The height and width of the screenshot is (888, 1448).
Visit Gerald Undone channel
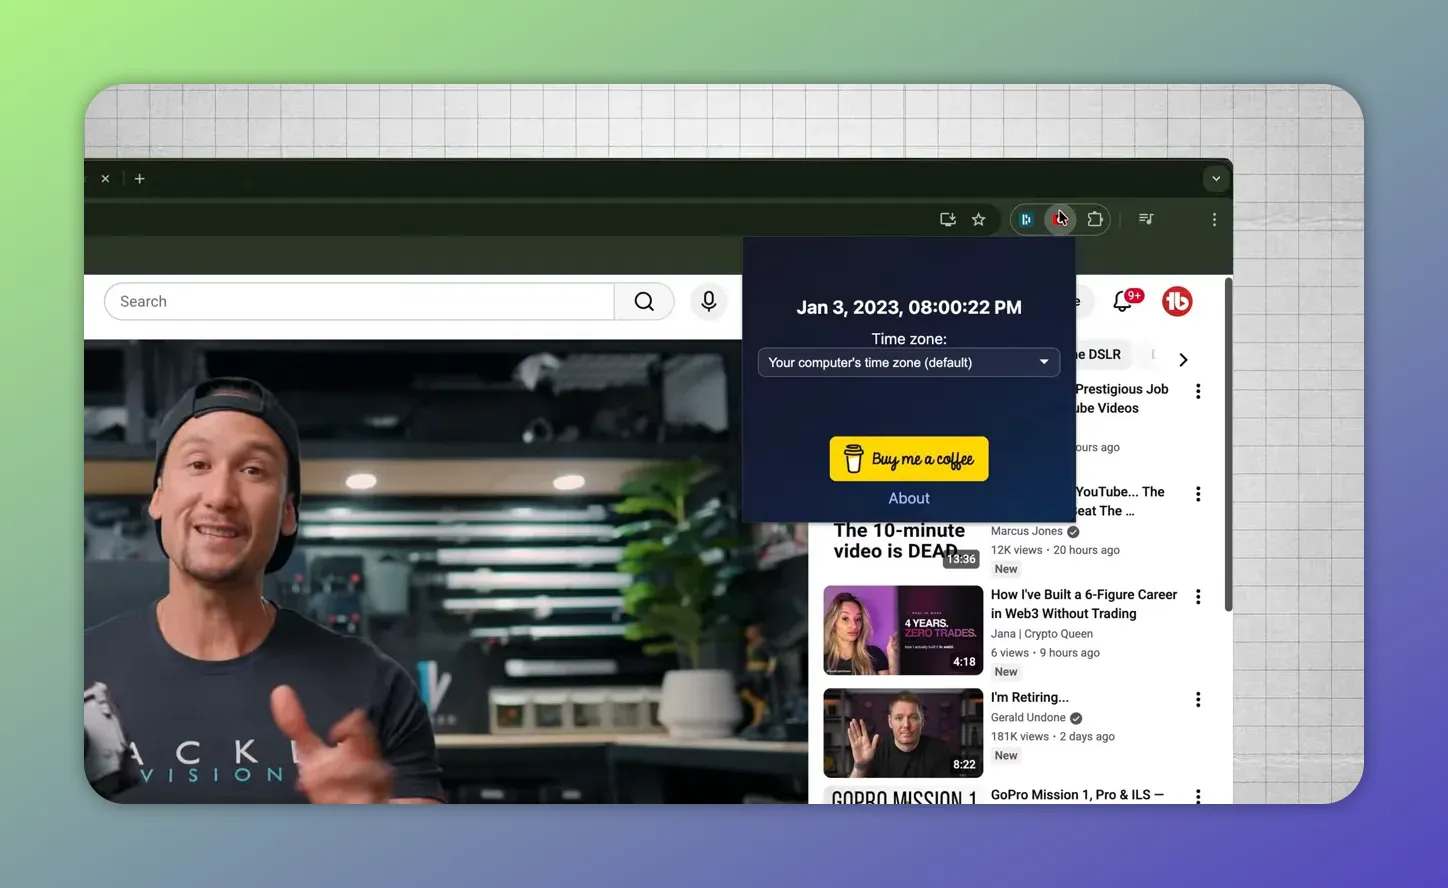1028,718
